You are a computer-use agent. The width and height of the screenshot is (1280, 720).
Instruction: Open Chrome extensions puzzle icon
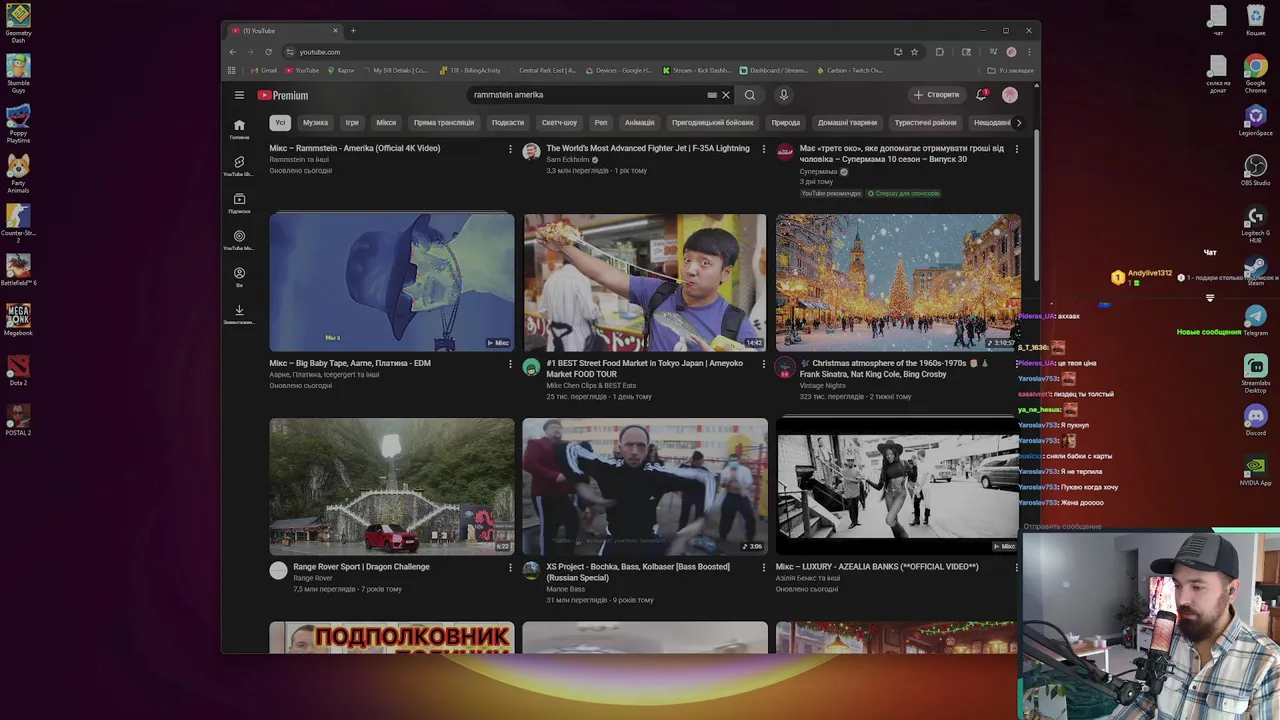[939, 52]
